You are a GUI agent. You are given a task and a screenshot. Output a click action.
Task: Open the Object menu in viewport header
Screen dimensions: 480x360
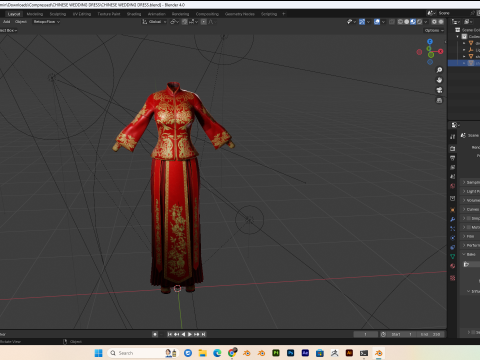click(x=21, y=22)
